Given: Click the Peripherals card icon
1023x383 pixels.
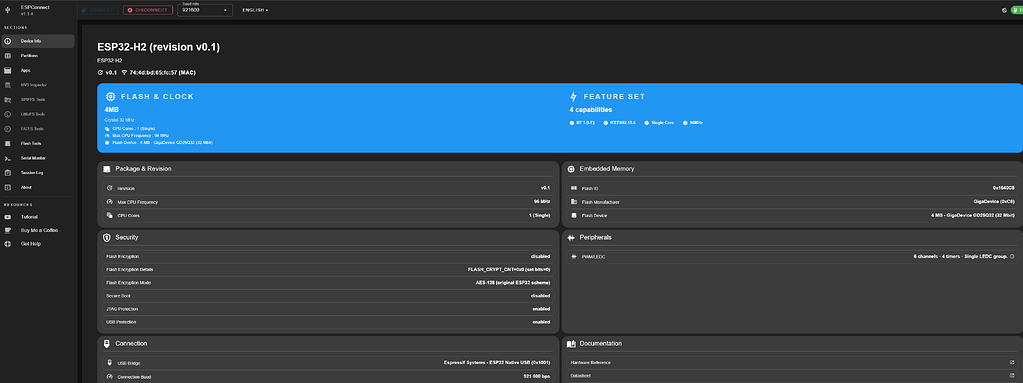Looking at the screenshot, I should coord(571,237).
